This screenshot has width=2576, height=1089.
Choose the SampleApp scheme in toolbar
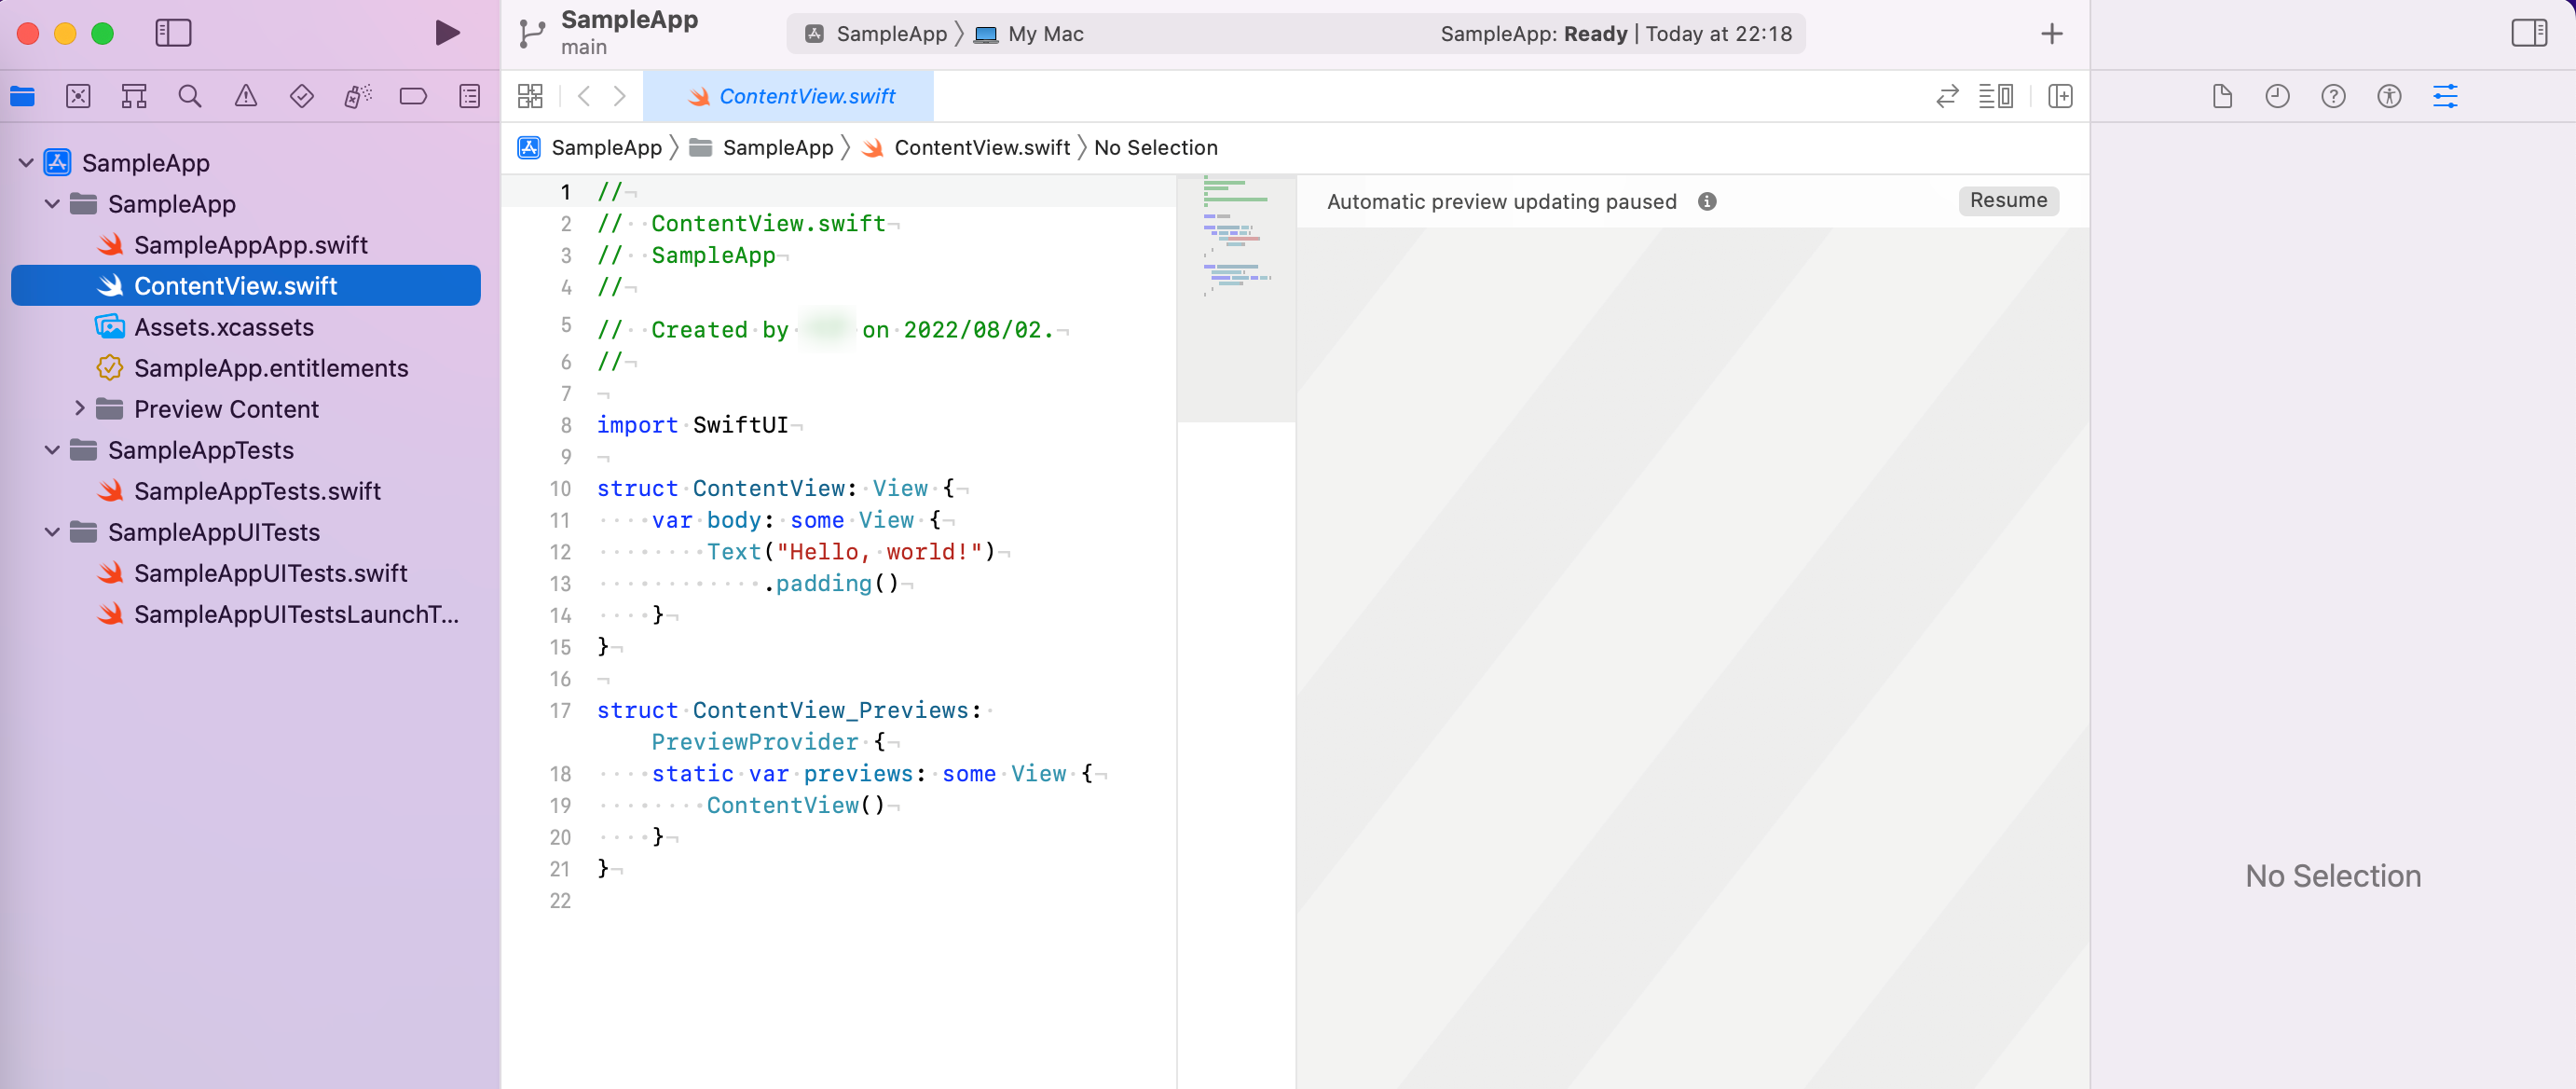pos(876,34)
